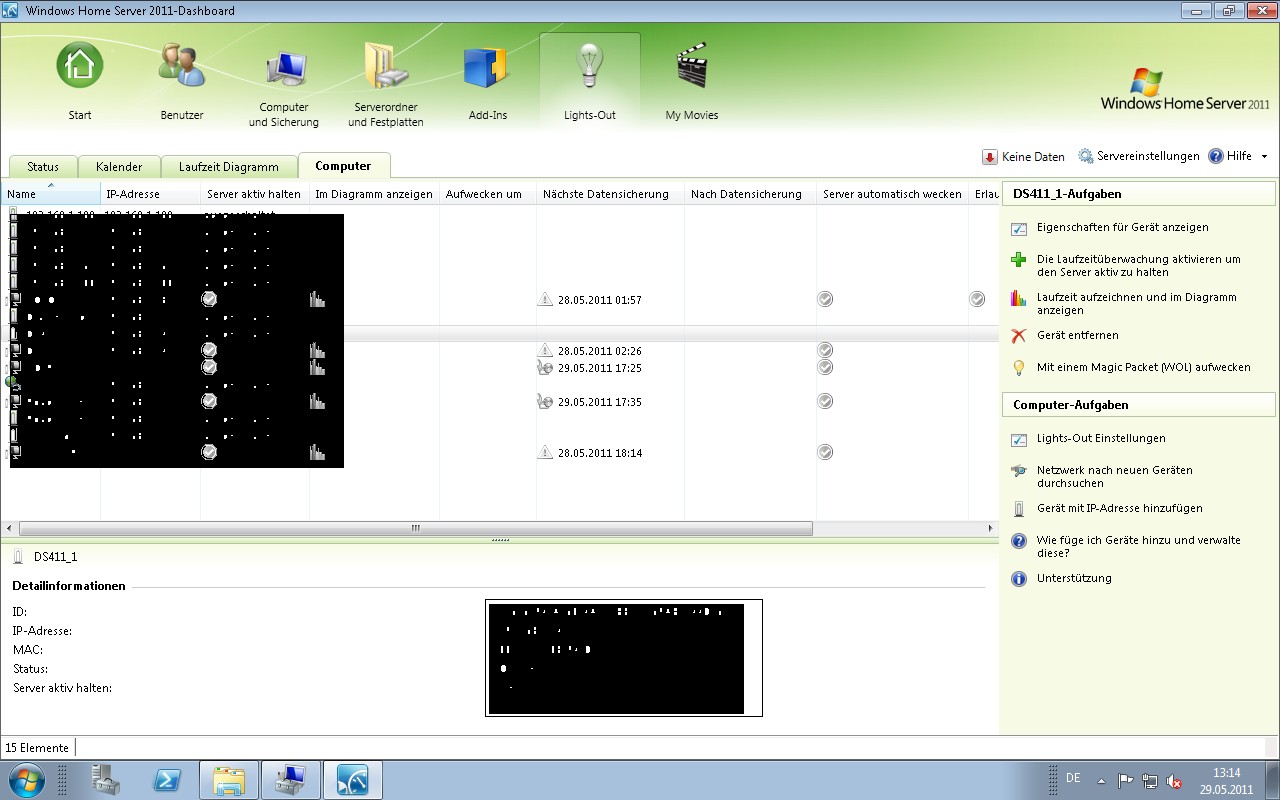The width and height of the screenshot is (1280, 800).
Task: Sort by Server automatisch wecken column
Action: click(892, 194)
